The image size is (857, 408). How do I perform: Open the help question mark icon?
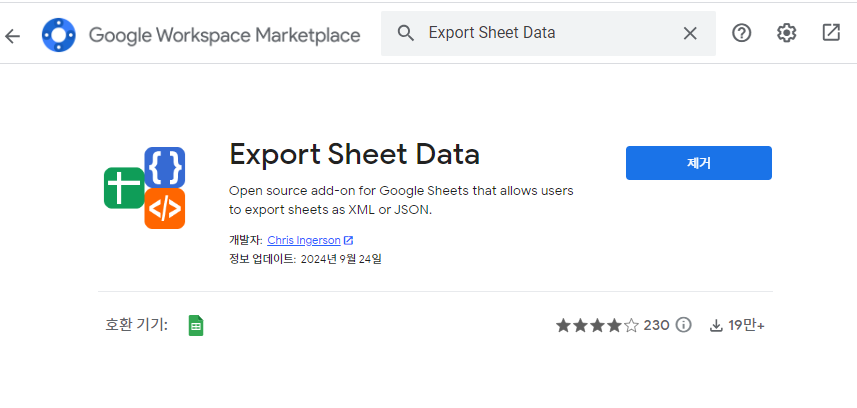(741, 33)
